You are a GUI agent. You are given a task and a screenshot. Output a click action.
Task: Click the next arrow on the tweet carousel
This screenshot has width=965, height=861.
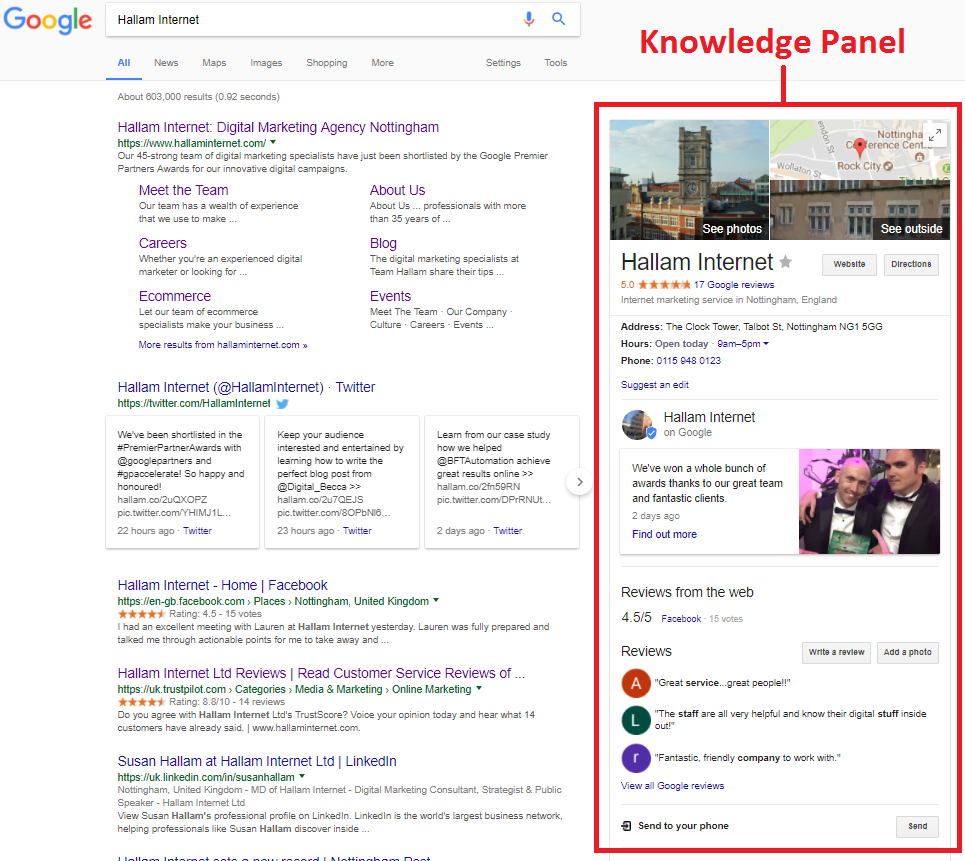click(579, 481)
